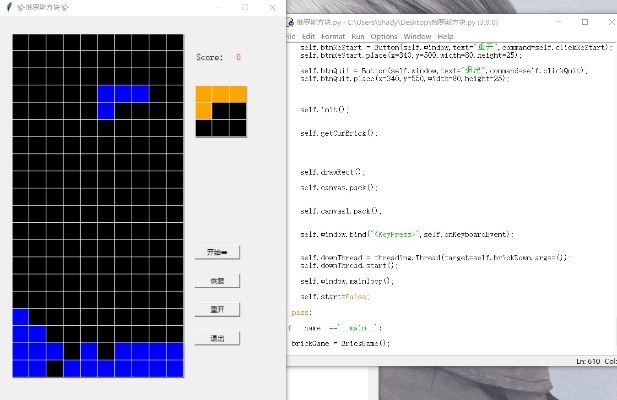The image size is (617, 400).
Task: Open the Help menu
Action: (445, 36)
